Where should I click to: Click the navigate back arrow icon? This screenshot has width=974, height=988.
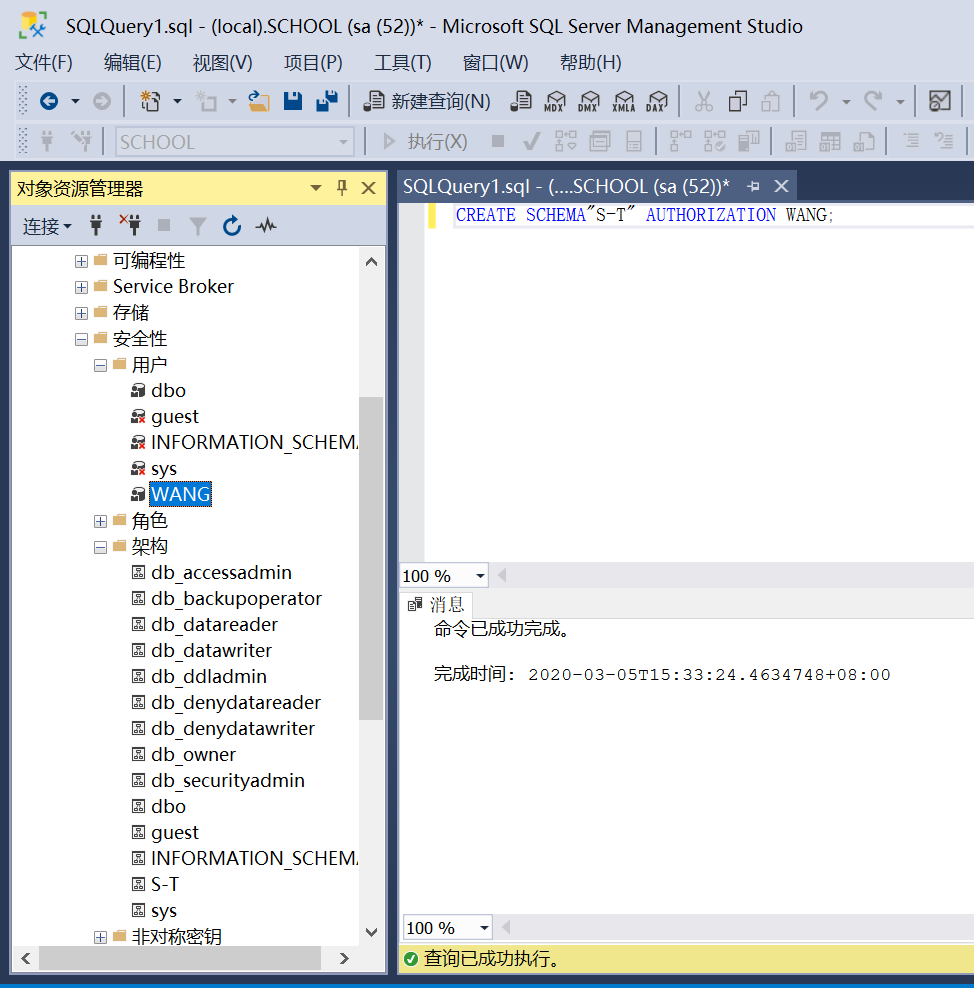(x=49, y=101)
